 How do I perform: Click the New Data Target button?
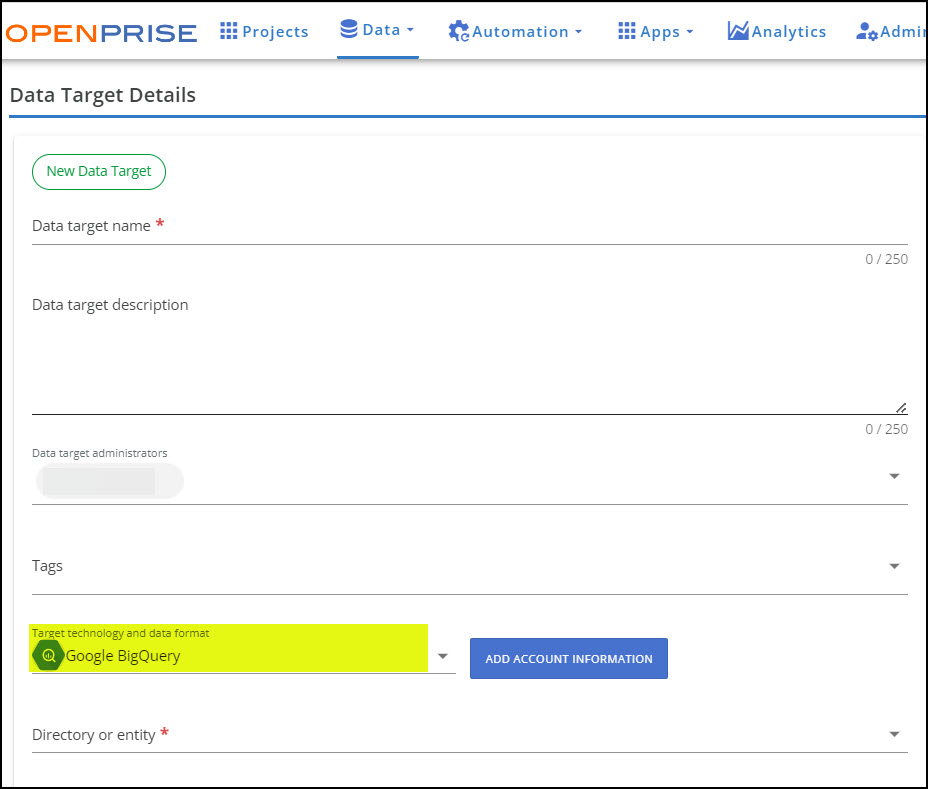click(x=99, y=171)
